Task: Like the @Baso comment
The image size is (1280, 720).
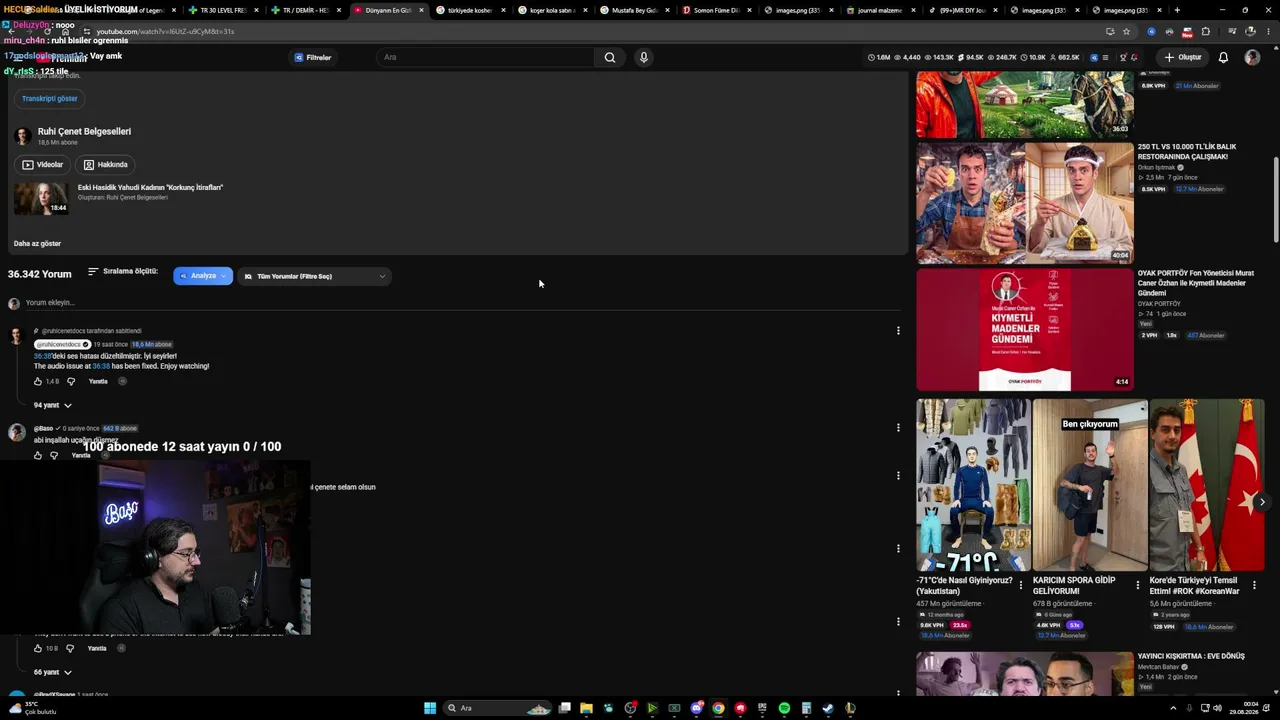Action: point(38,455)
